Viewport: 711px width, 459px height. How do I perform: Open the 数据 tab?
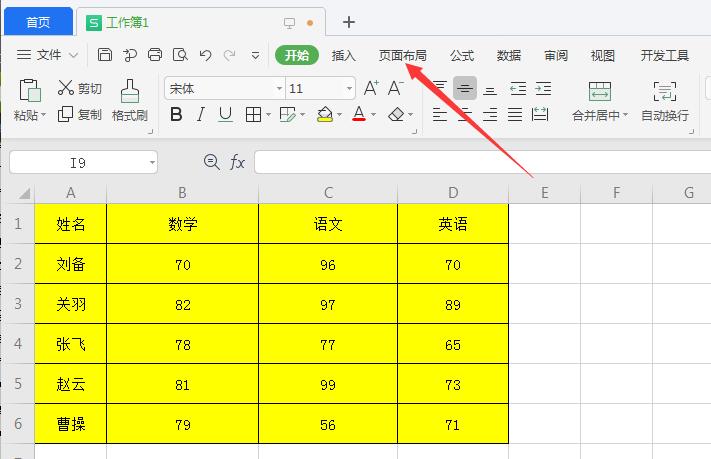pos(509,55)
